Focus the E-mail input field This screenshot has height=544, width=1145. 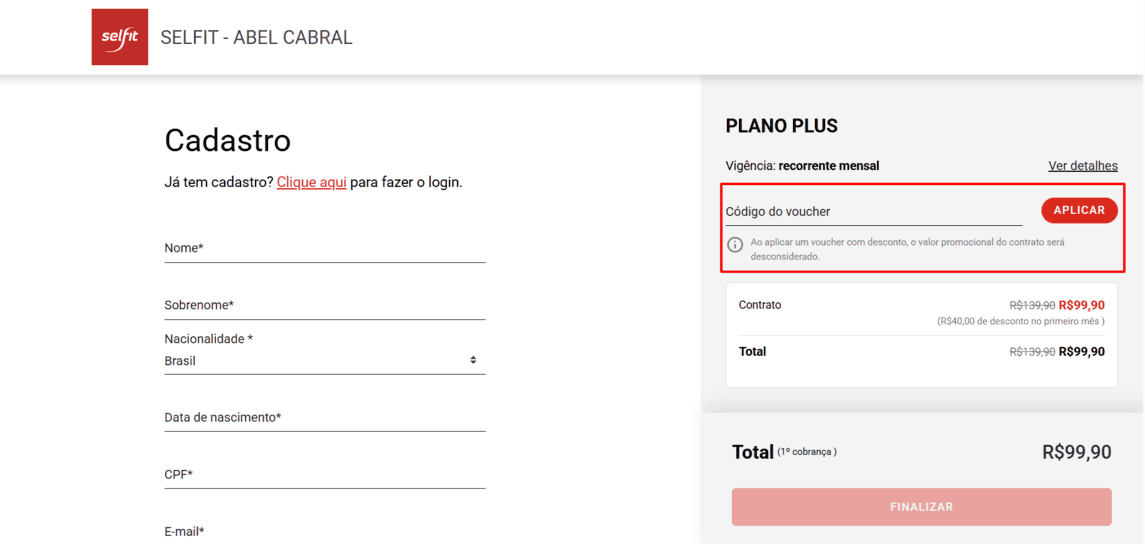325,532
